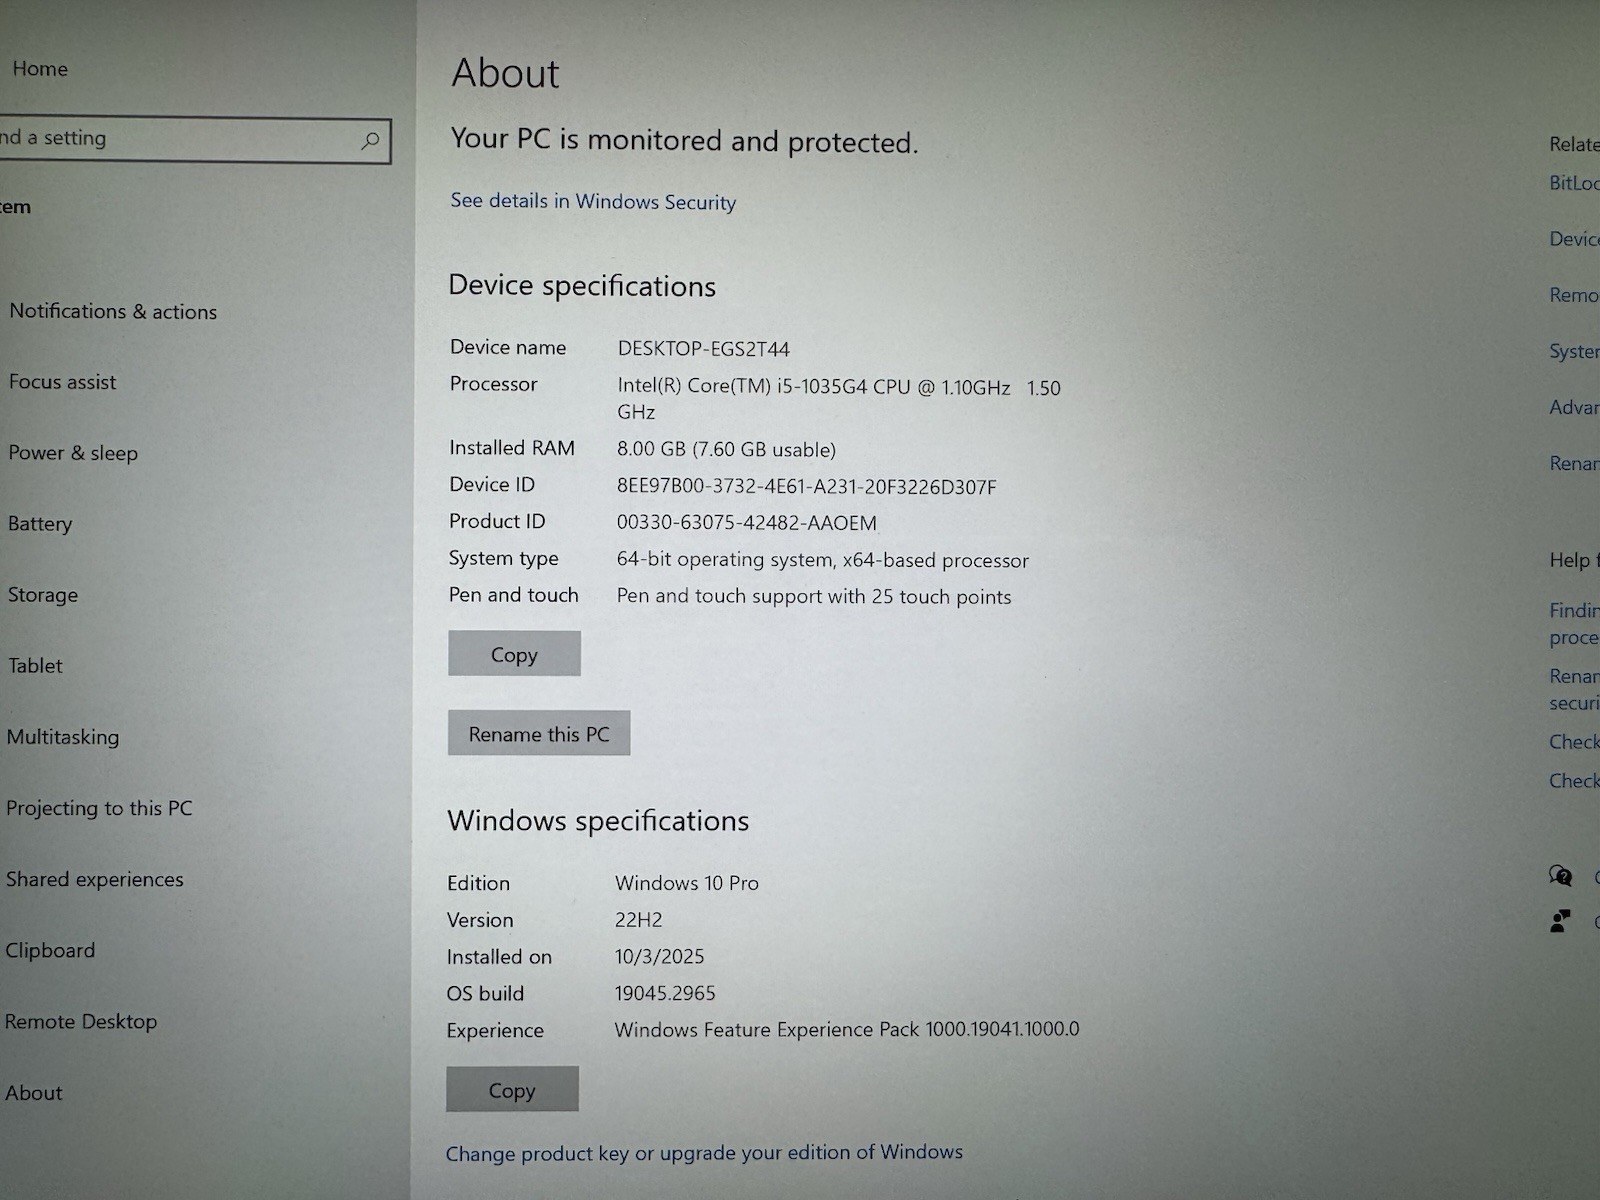Open Storage settings

coord(42,595)
